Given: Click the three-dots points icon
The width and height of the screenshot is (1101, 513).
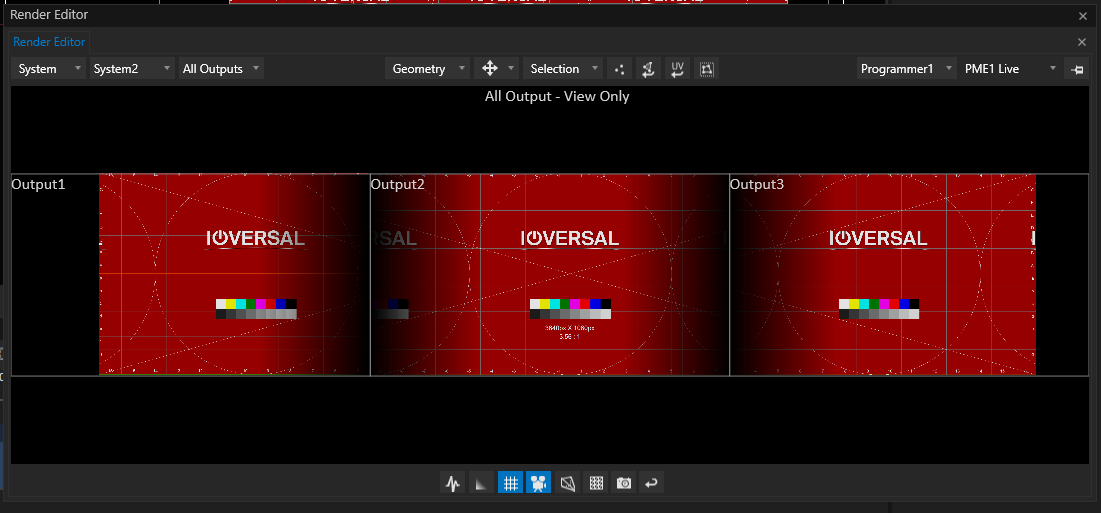Looking at the screenshot, I should (619, 69).
